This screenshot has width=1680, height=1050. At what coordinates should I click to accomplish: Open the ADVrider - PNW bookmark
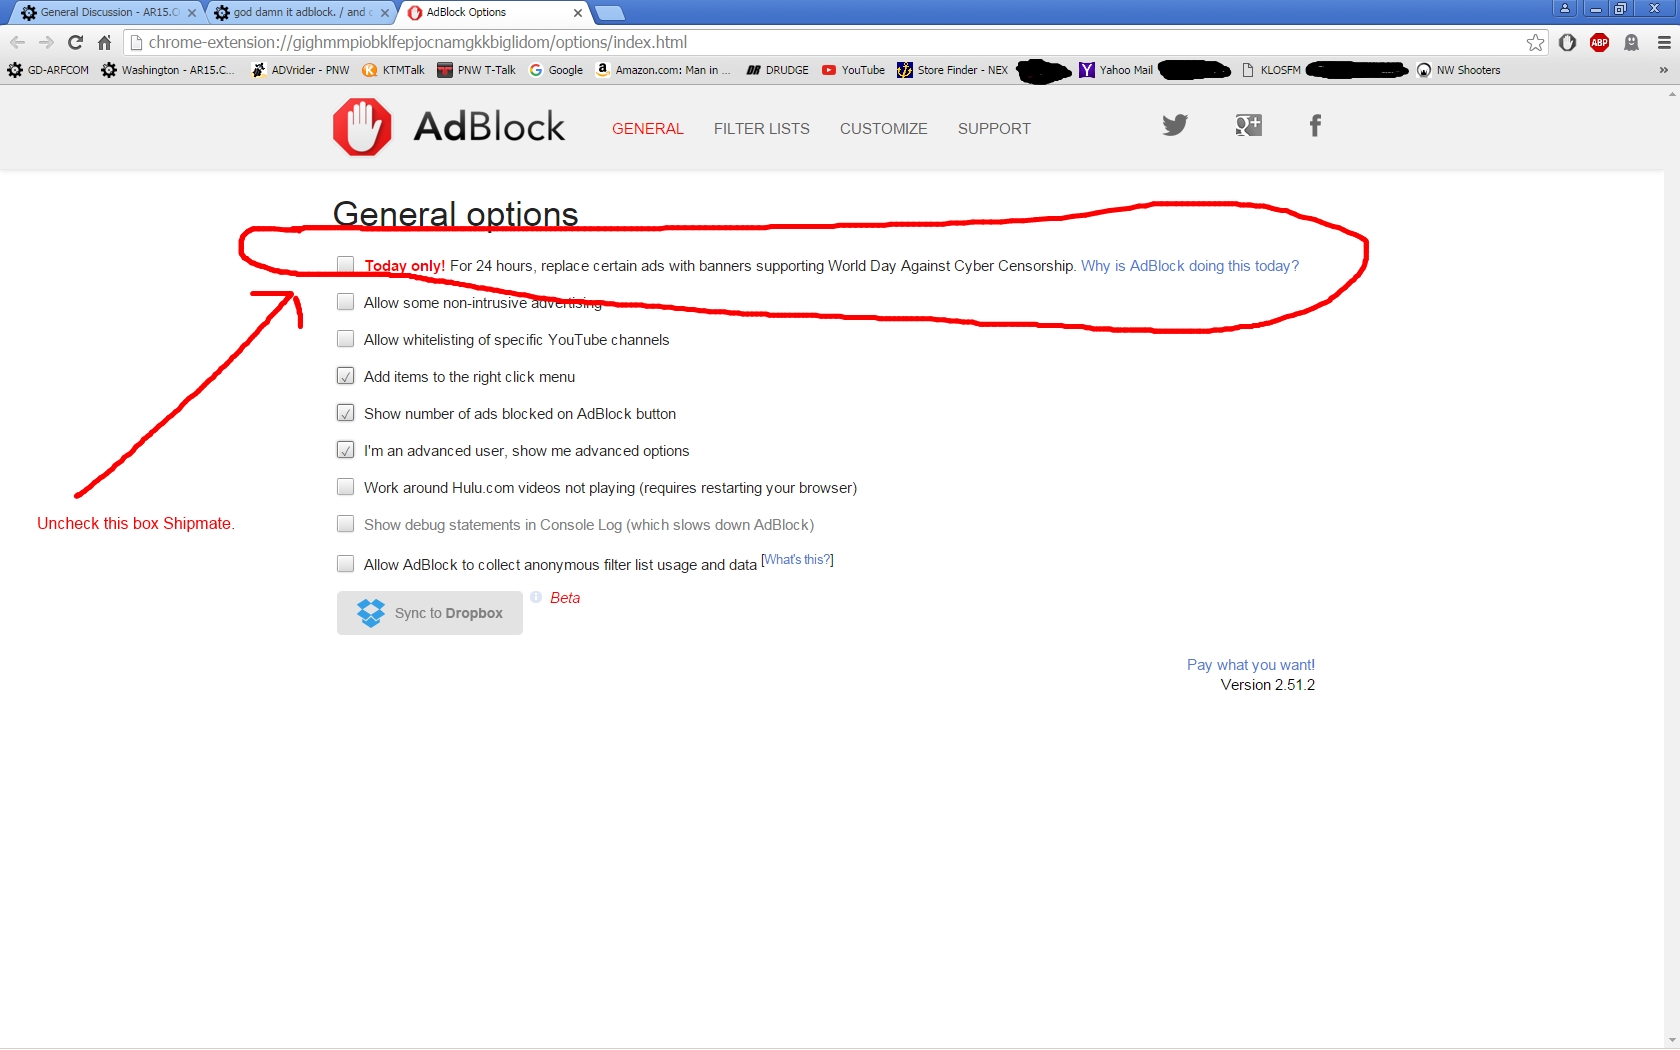[x=300, y=70]
